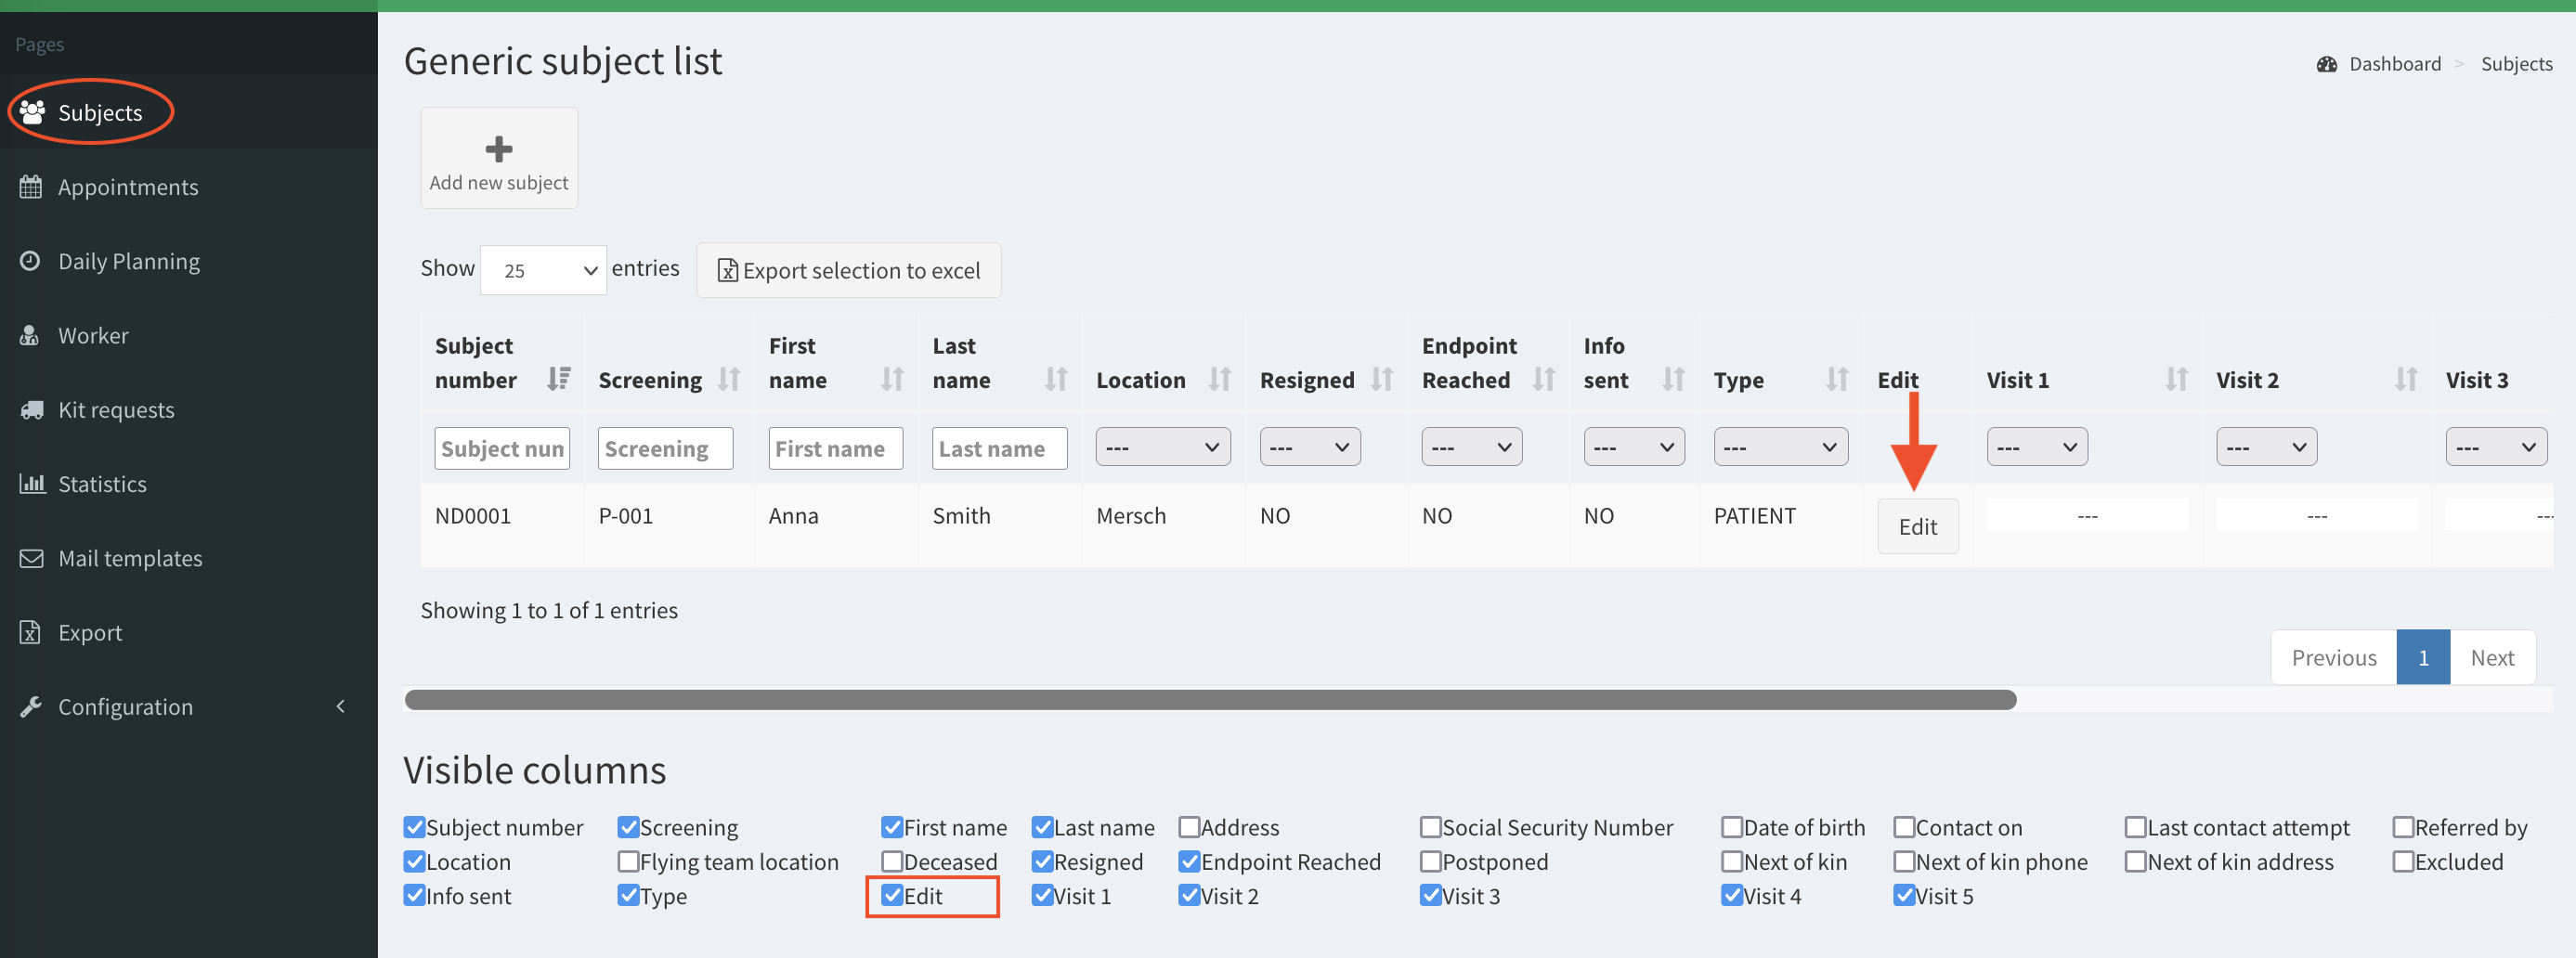Uncheck the Edit visible column checkbox
This screenshot has width=2576, height=958.
(x=892, y=895)
